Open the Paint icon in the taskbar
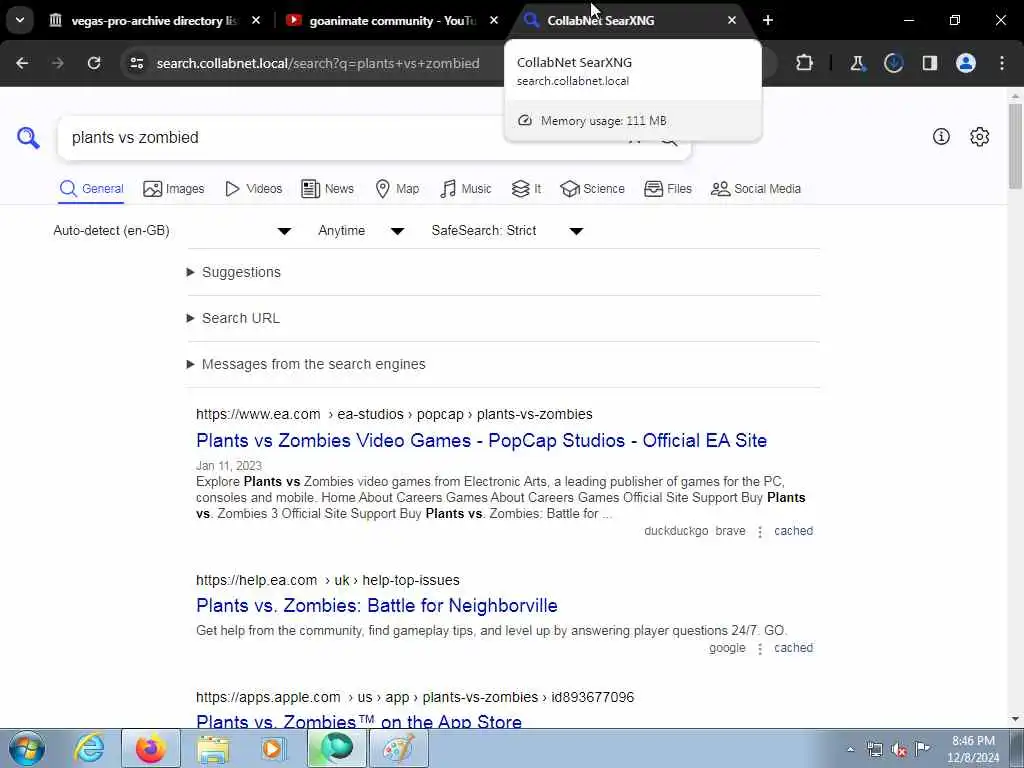 (399, 748)
